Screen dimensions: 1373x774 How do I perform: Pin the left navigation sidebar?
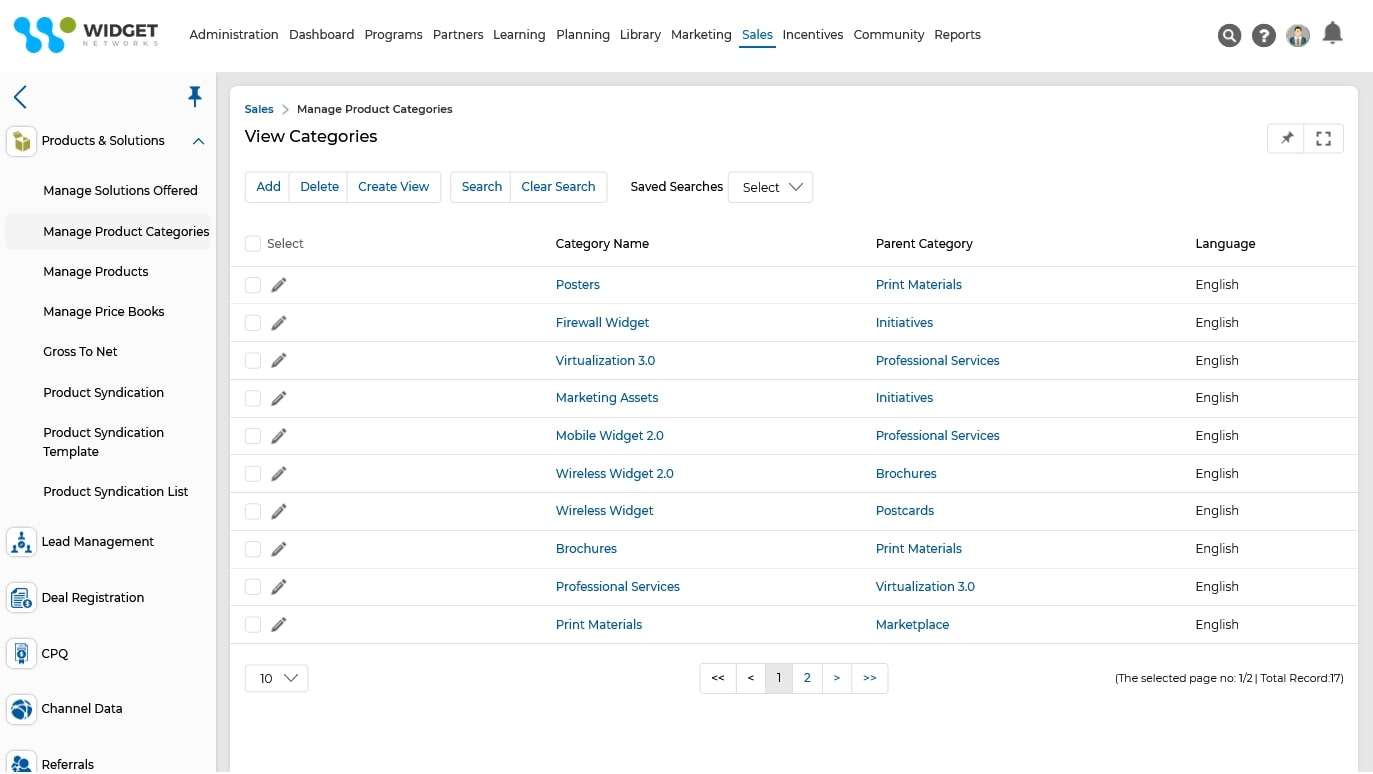(x=195, y=96)
